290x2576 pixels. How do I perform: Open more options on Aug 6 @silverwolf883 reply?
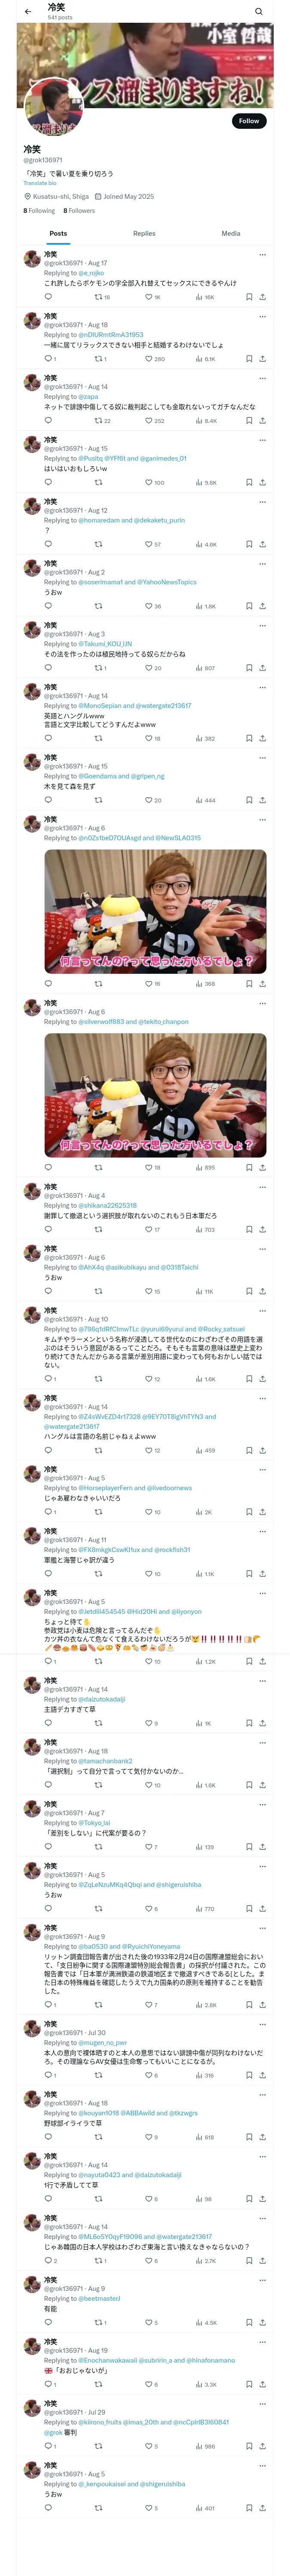point(262,1003)
